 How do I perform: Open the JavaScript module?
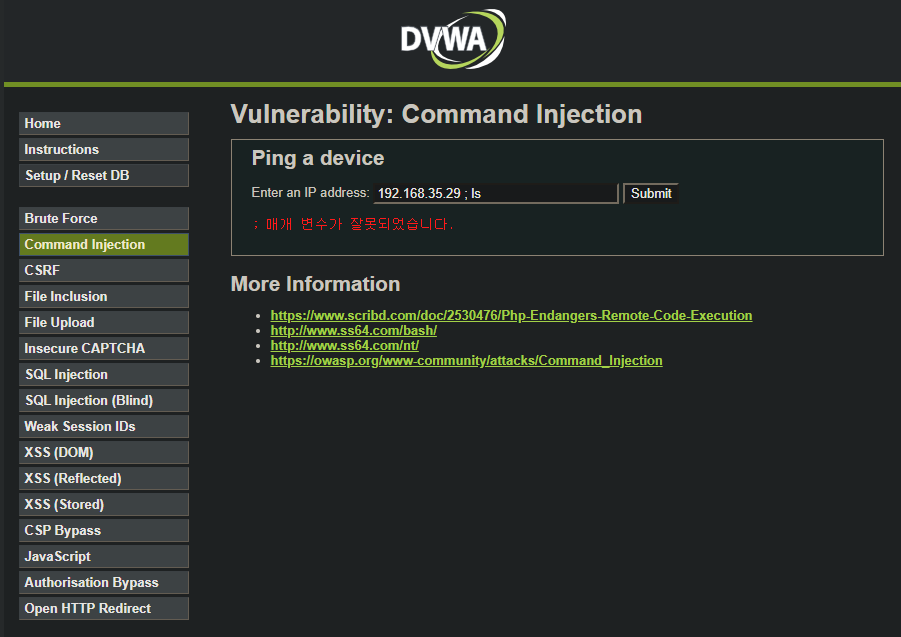104,557
